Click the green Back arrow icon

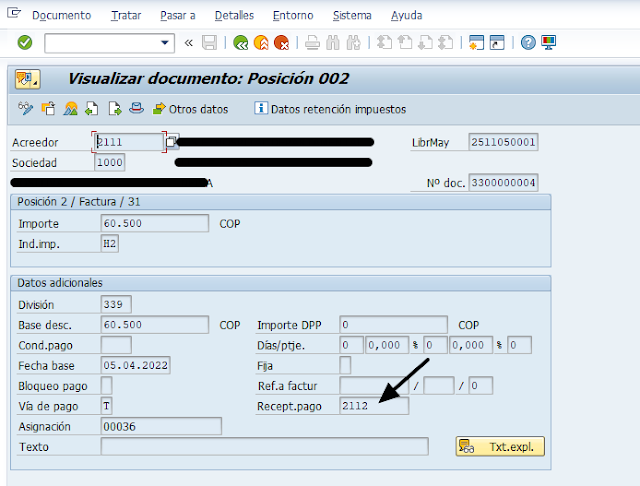240,43
